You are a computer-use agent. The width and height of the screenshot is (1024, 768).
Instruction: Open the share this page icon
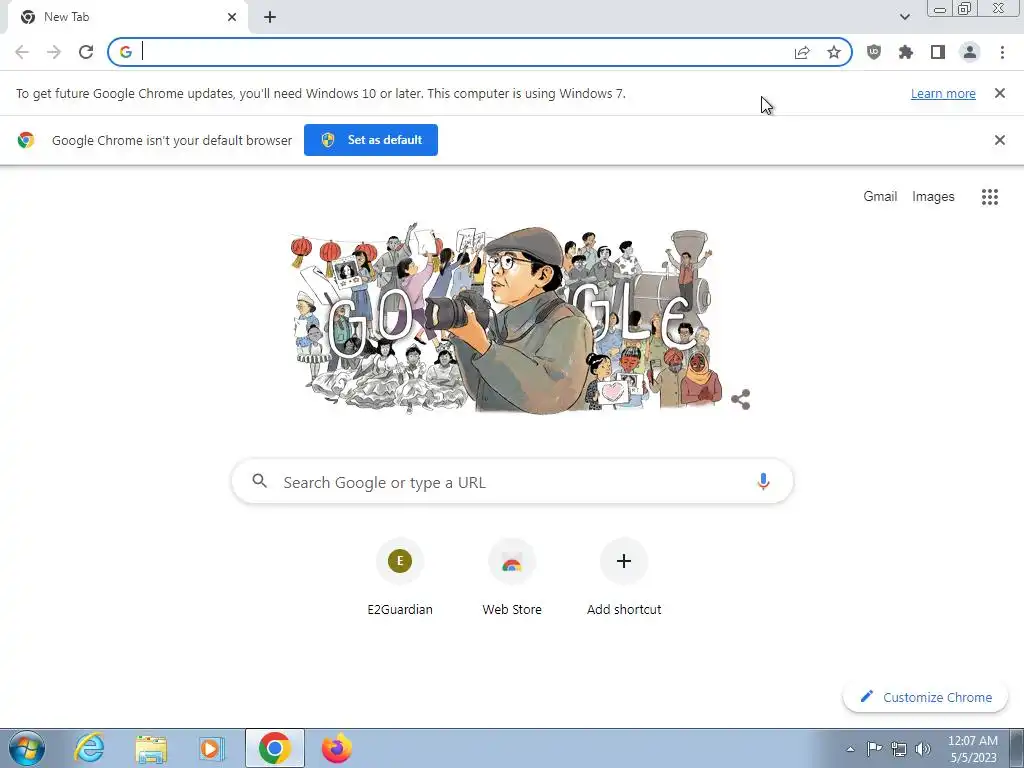(802, 52)
